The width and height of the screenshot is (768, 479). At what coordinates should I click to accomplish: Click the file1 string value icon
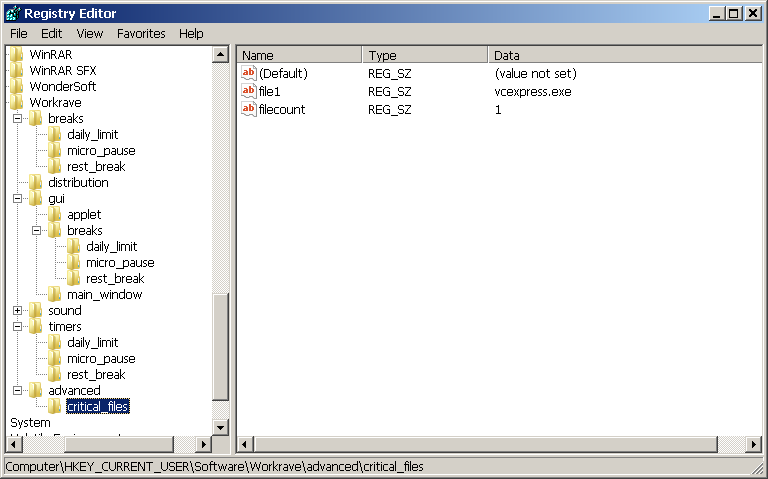pos(249,91)
